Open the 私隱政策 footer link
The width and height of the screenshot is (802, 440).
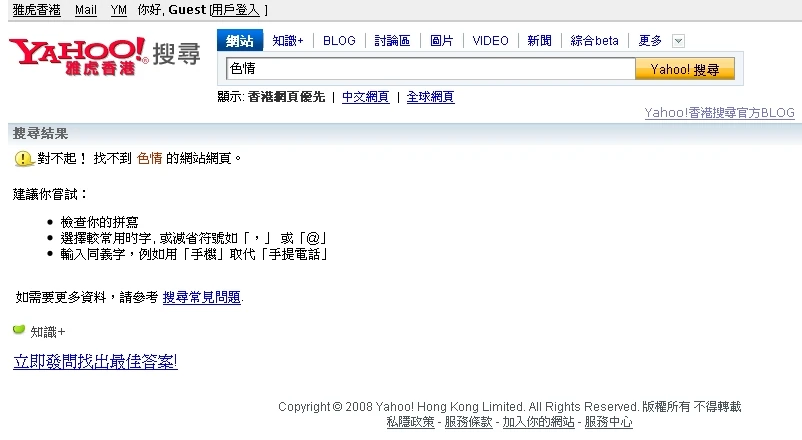pyautogui.click(x=411, y=422)
